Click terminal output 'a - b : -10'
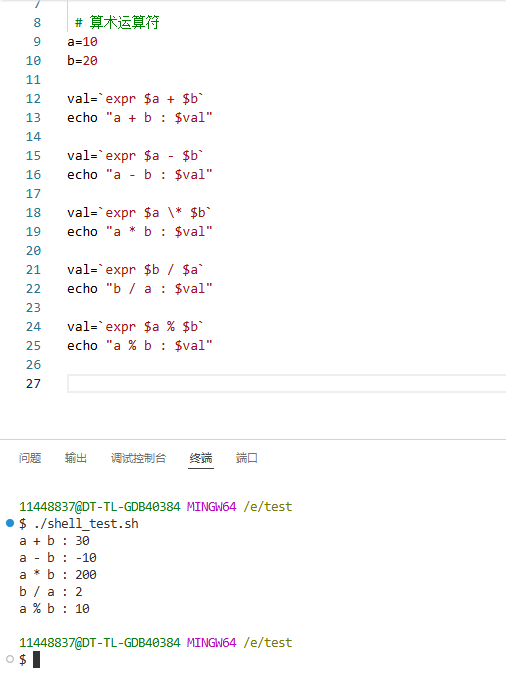Screen dimensions: 506x679 (x=58, y=557)
